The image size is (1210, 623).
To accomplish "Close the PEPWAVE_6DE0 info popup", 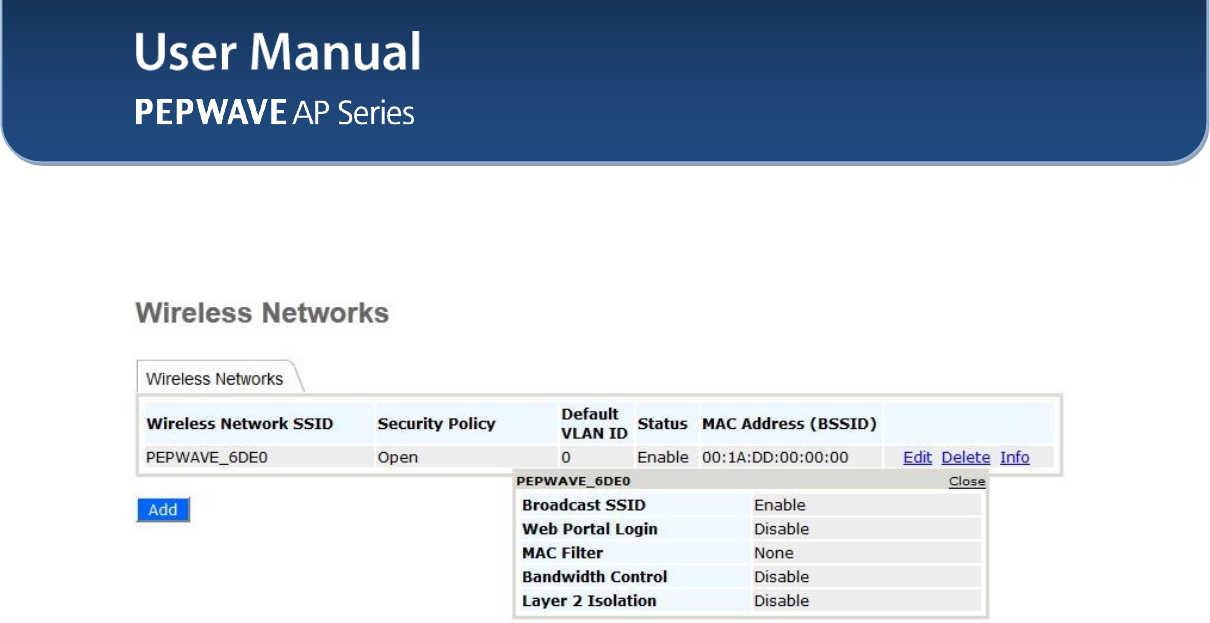I will (967, 481).
